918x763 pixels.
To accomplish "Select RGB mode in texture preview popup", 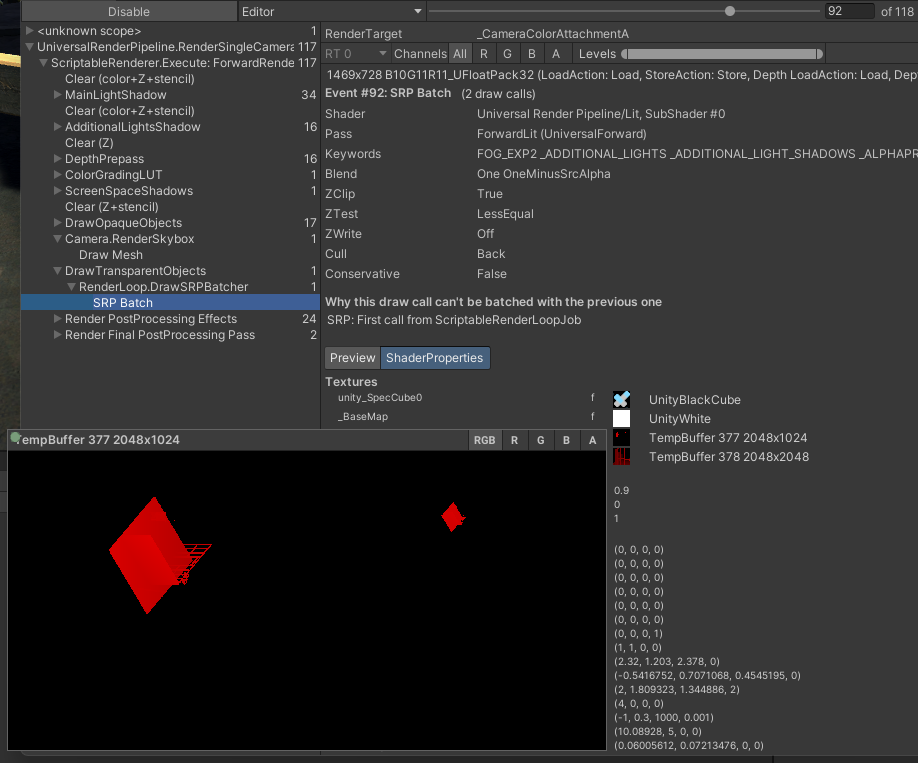I will 484,440.
